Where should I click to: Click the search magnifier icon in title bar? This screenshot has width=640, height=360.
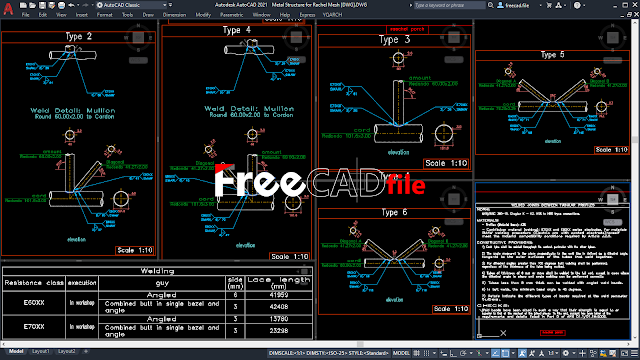click(491, 5)
